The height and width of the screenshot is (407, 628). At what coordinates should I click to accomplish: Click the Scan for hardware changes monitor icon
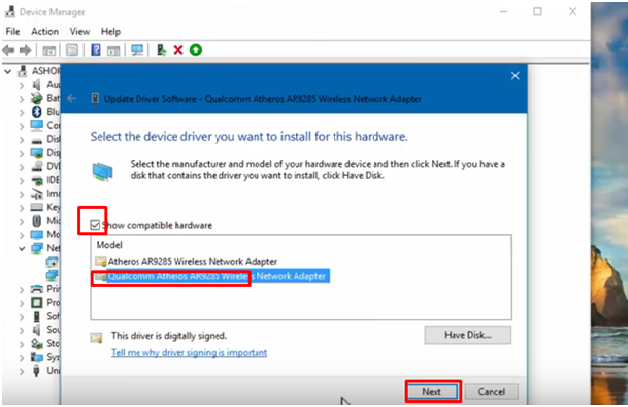pos(137,50)
